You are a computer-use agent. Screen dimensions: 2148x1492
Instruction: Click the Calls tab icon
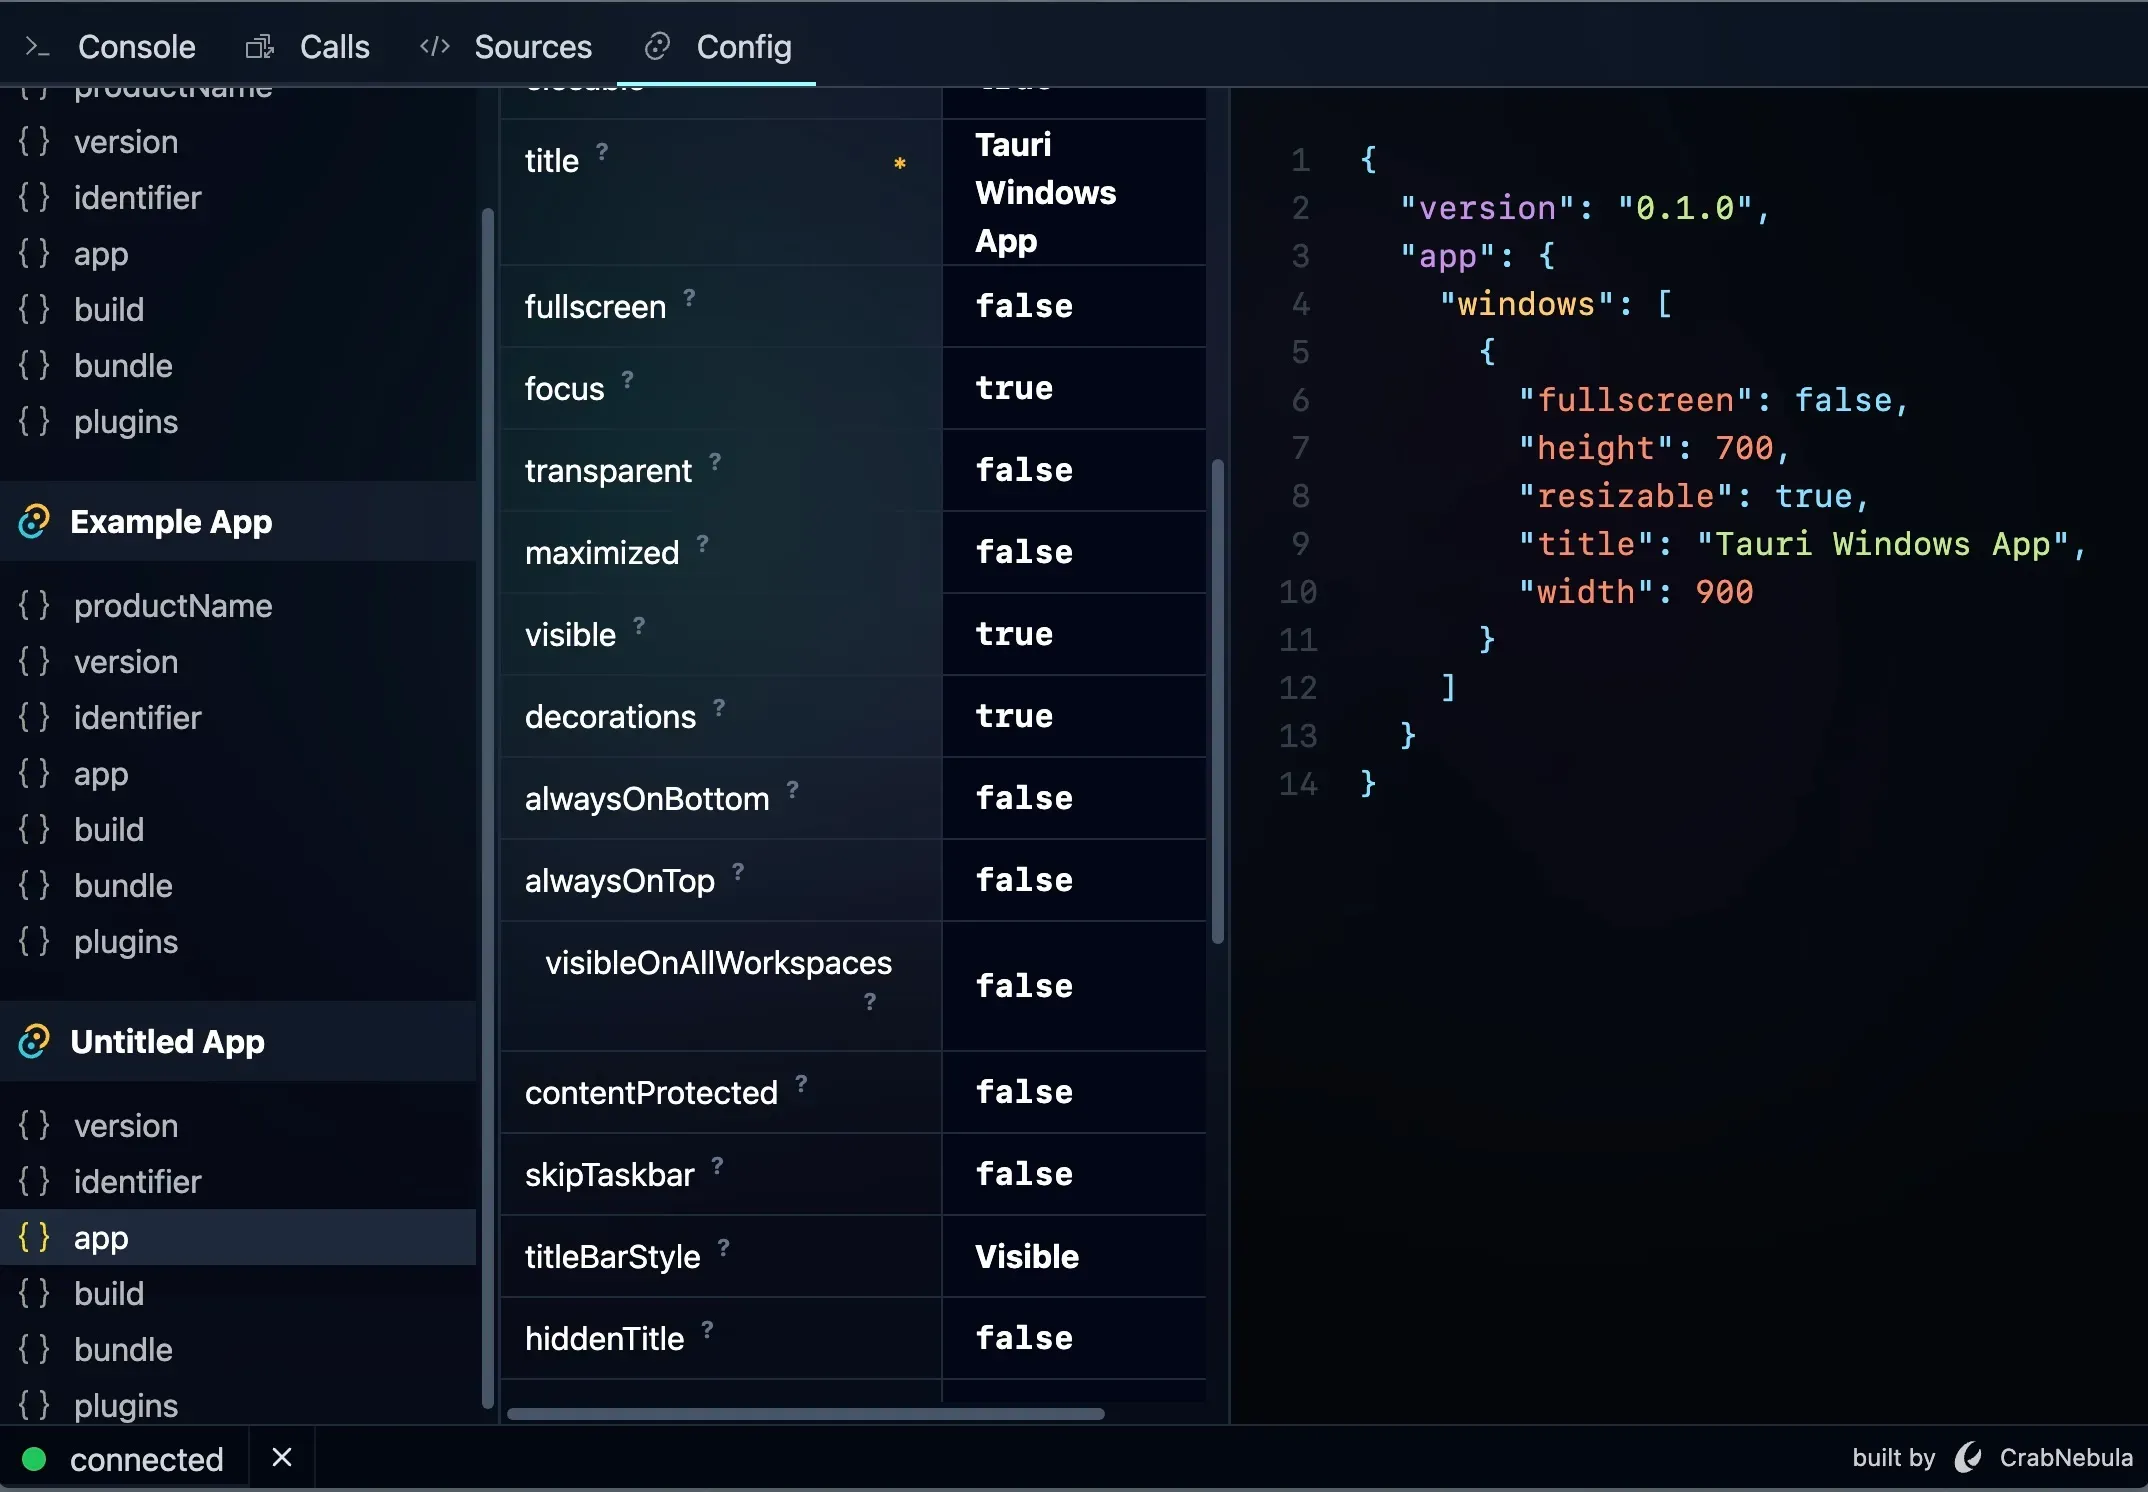(x=260, y=47)
